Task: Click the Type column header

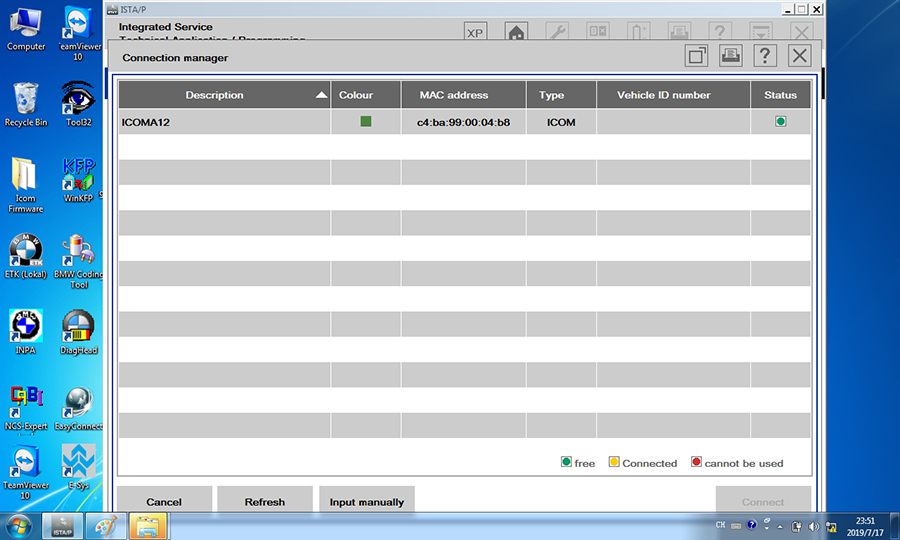Action: tap(561, 95)
